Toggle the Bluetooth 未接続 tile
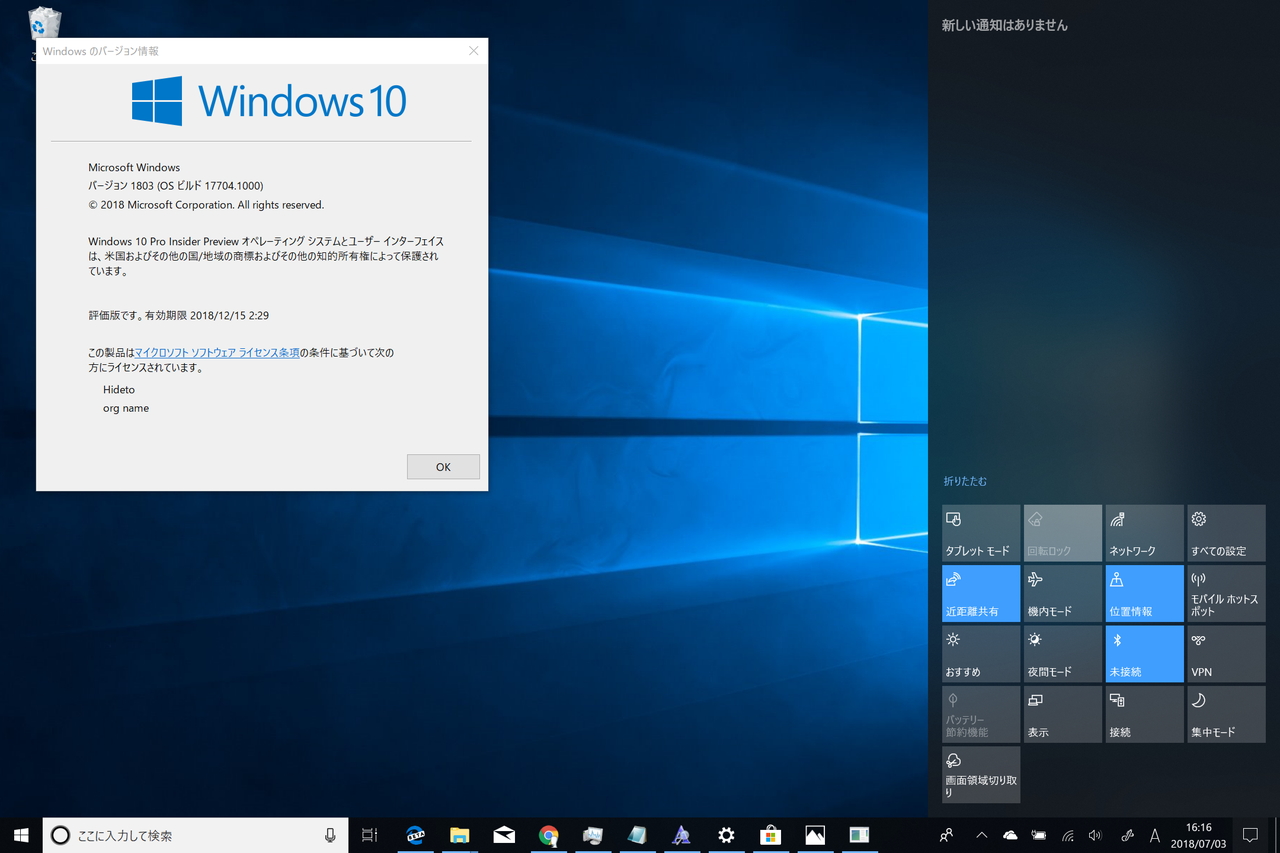 (x=1144, y=654)
